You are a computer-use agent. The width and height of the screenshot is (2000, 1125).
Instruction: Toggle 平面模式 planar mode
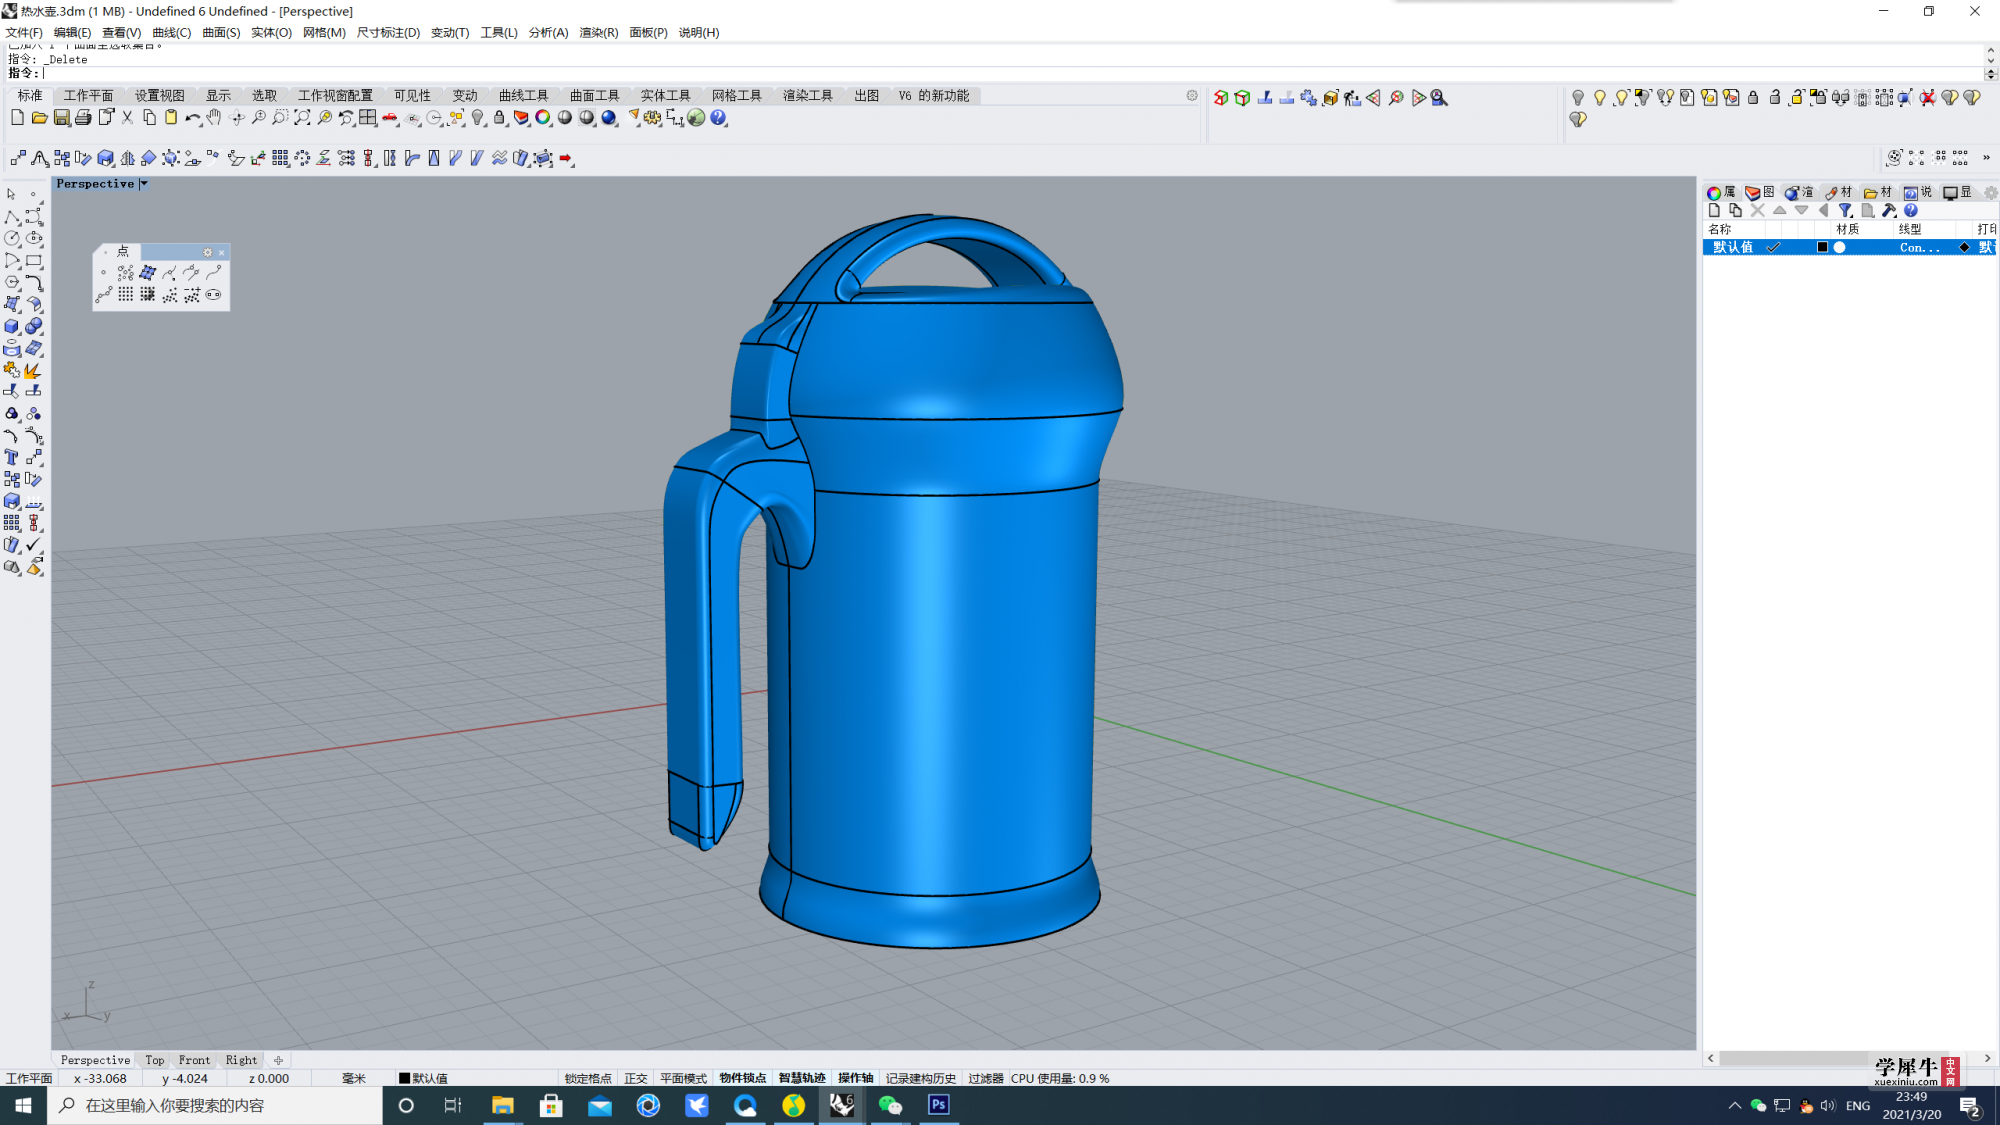point(683,1078)
